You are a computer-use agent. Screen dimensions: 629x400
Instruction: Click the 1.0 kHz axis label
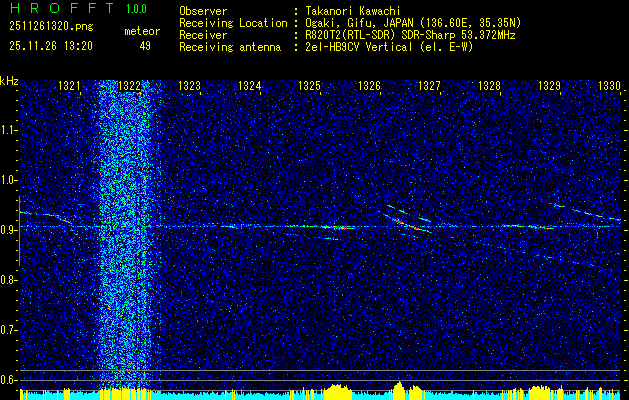[x=8, y=180]
